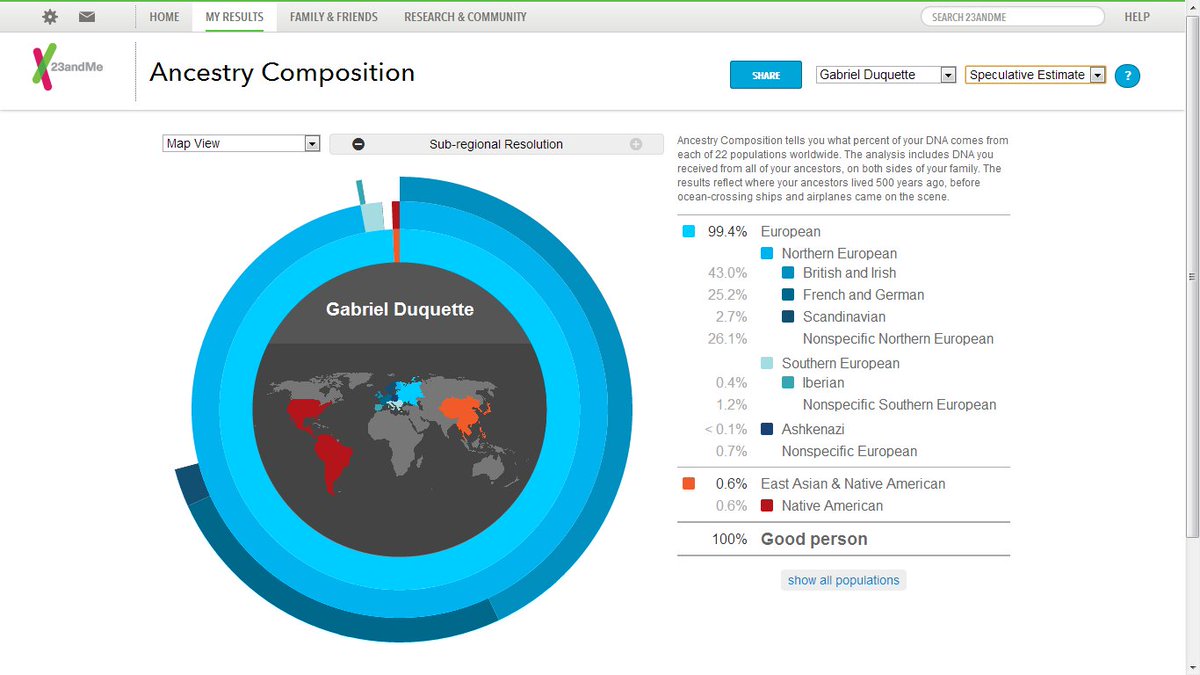Click the Sub-regional Resolution slider bar
Screen dimensions: 1200x675
click(496, 144)
